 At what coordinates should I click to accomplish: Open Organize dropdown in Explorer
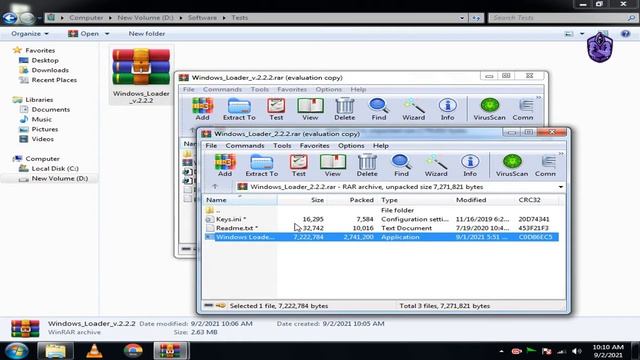(30, 34)
